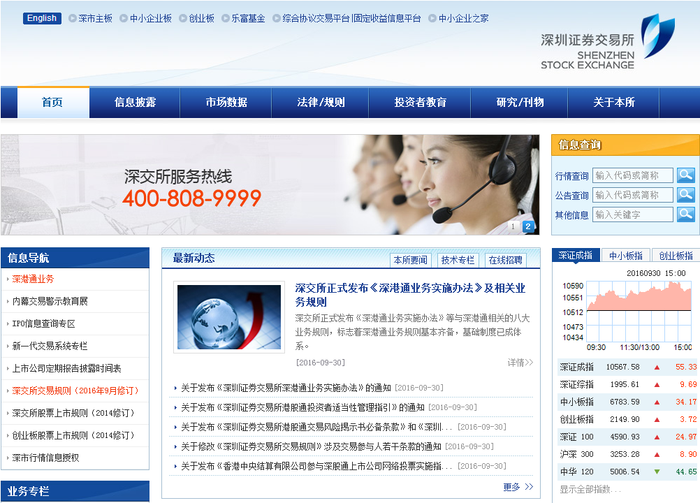The width and height of the screenshot is (700, 503).
Task: Open the 信息披露 navigation menu
Action: pyautogui.click(x=135, y=102)
